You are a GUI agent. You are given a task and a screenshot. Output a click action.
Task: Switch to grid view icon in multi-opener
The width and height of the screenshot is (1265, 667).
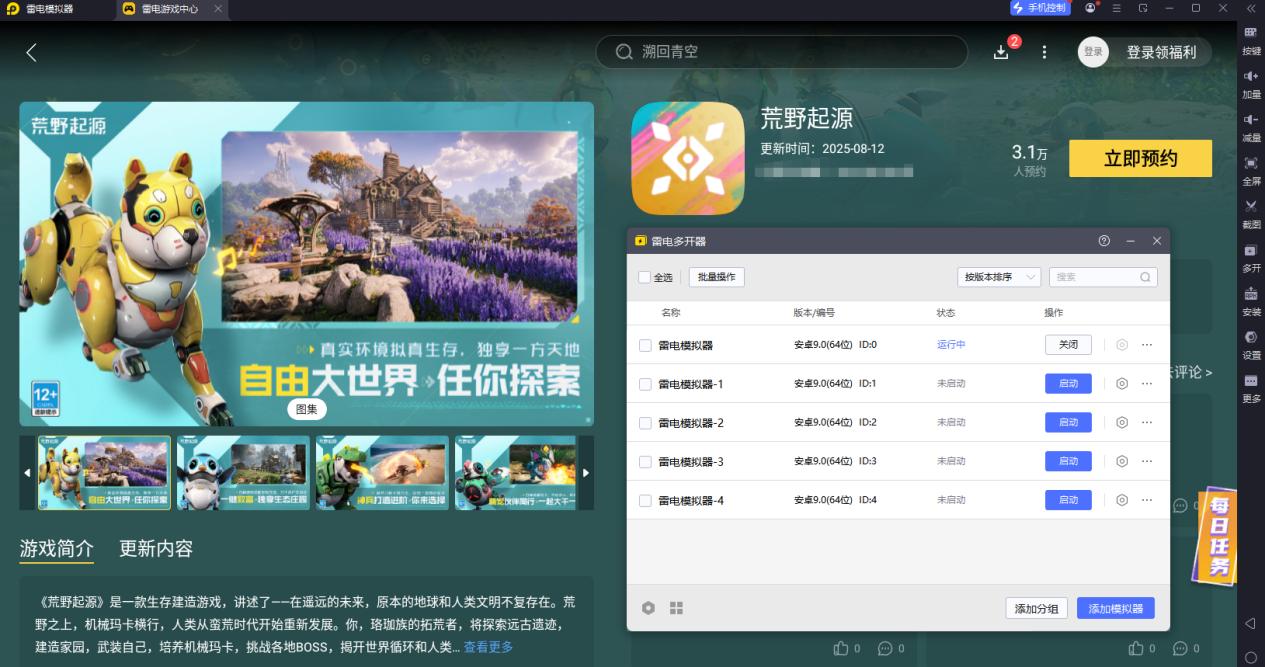coord(676,608)
